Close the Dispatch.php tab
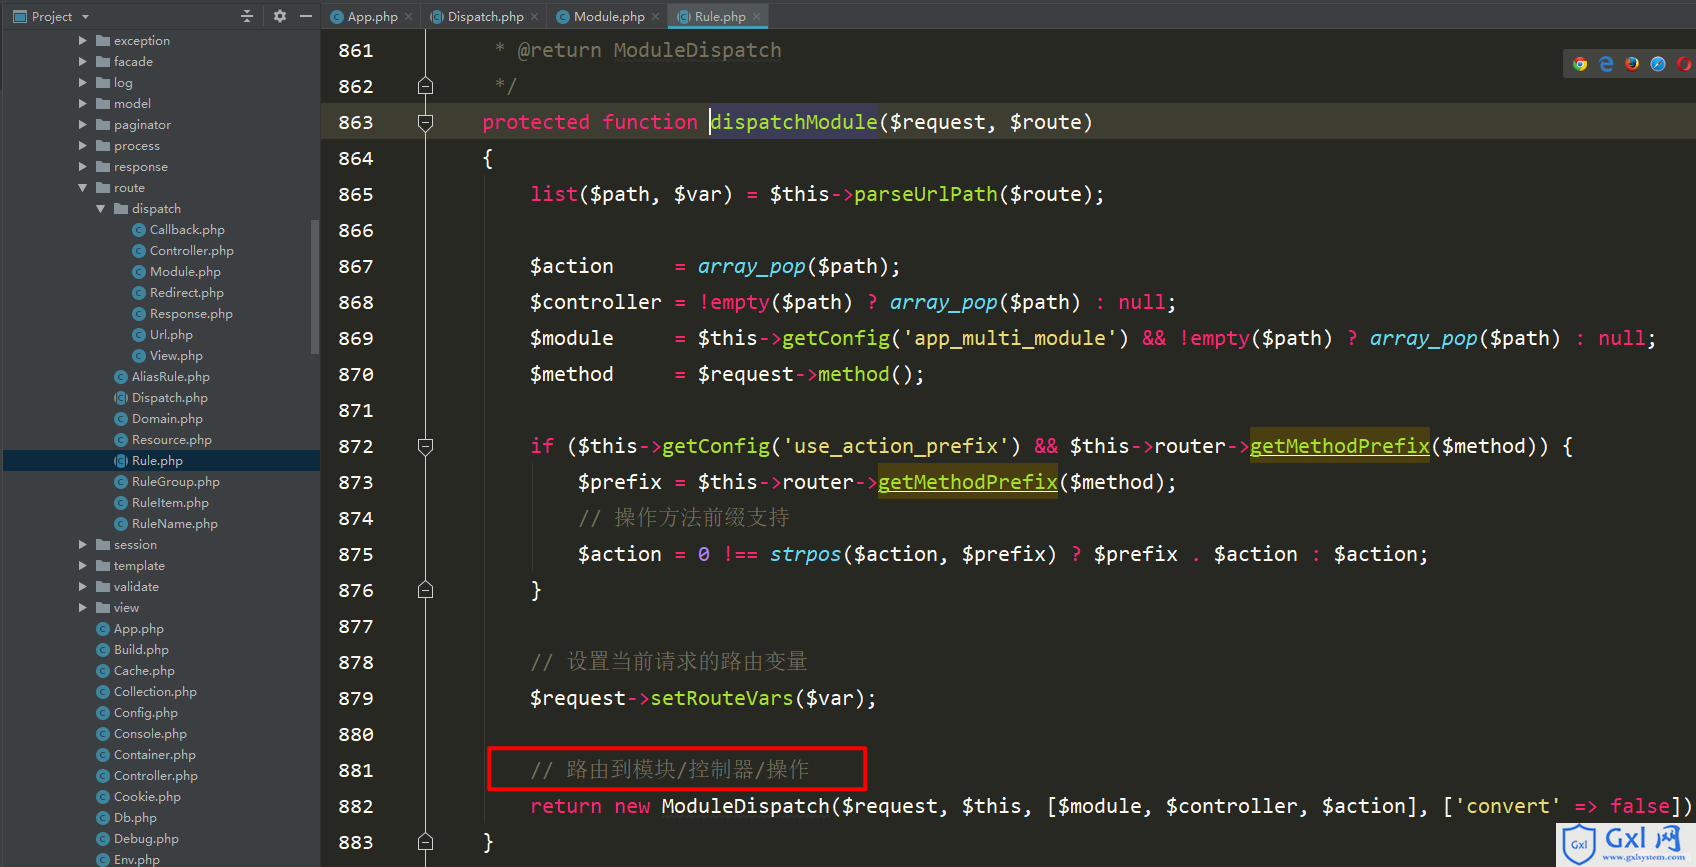 535,16
